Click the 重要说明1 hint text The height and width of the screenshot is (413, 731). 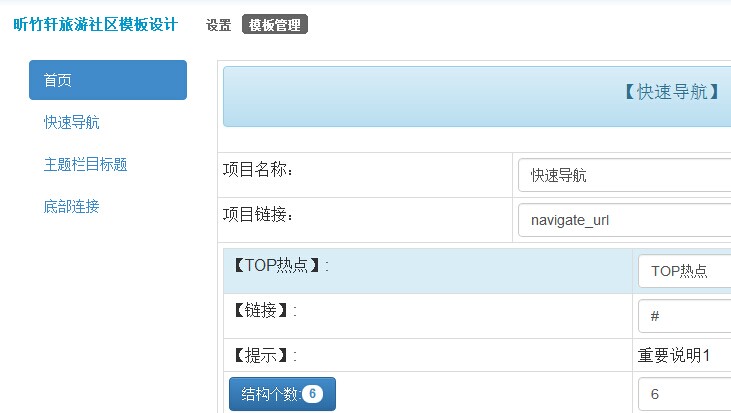click(x=674, y=355)
